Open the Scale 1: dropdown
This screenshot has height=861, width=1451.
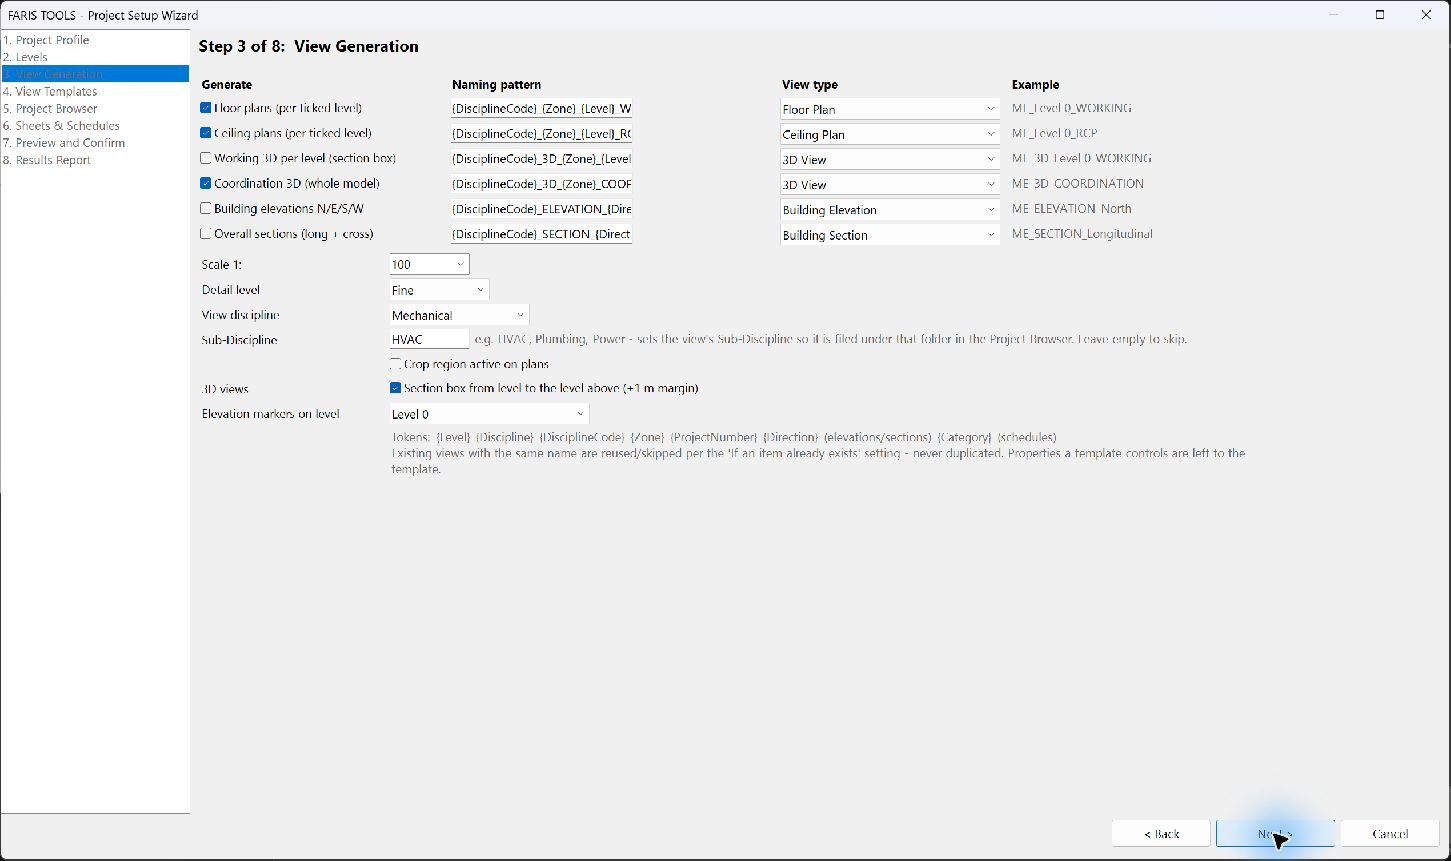pos(429,264)
